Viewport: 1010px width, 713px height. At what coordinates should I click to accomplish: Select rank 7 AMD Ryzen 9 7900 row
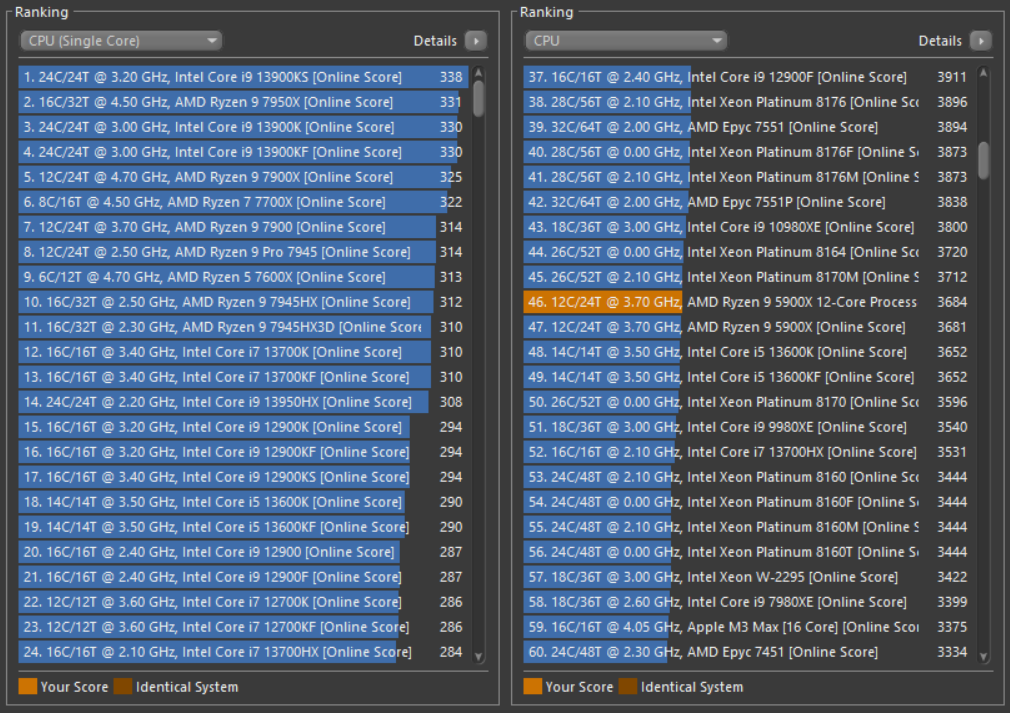(243, 227)
